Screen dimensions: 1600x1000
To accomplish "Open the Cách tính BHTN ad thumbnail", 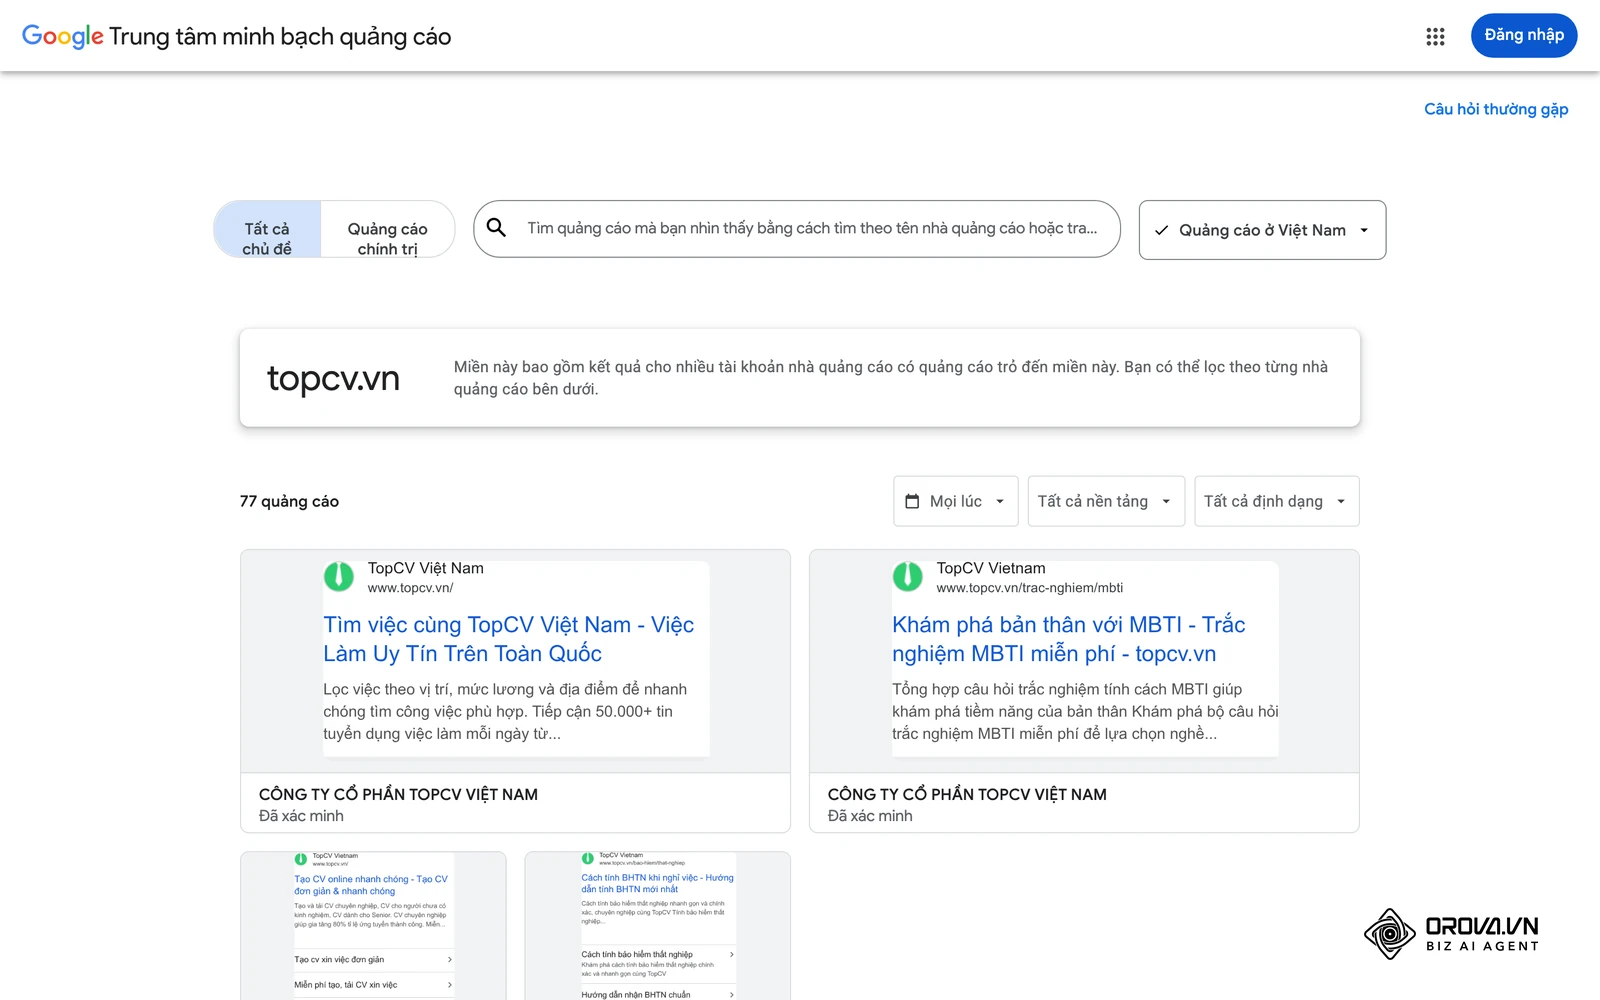I will click(657, 925).
